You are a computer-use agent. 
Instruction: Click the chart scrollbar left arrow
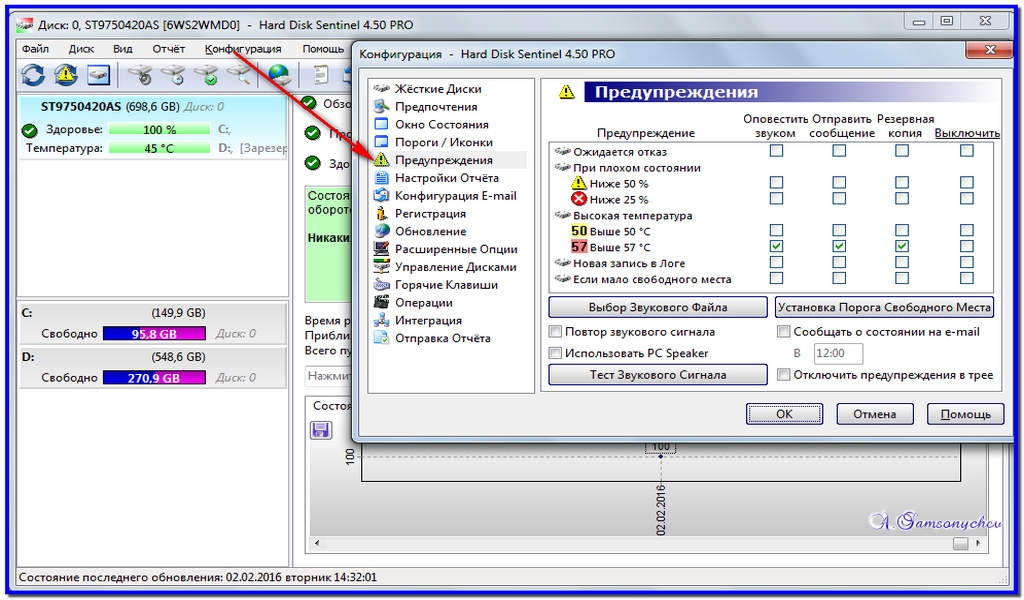click(x=317, y=543)
